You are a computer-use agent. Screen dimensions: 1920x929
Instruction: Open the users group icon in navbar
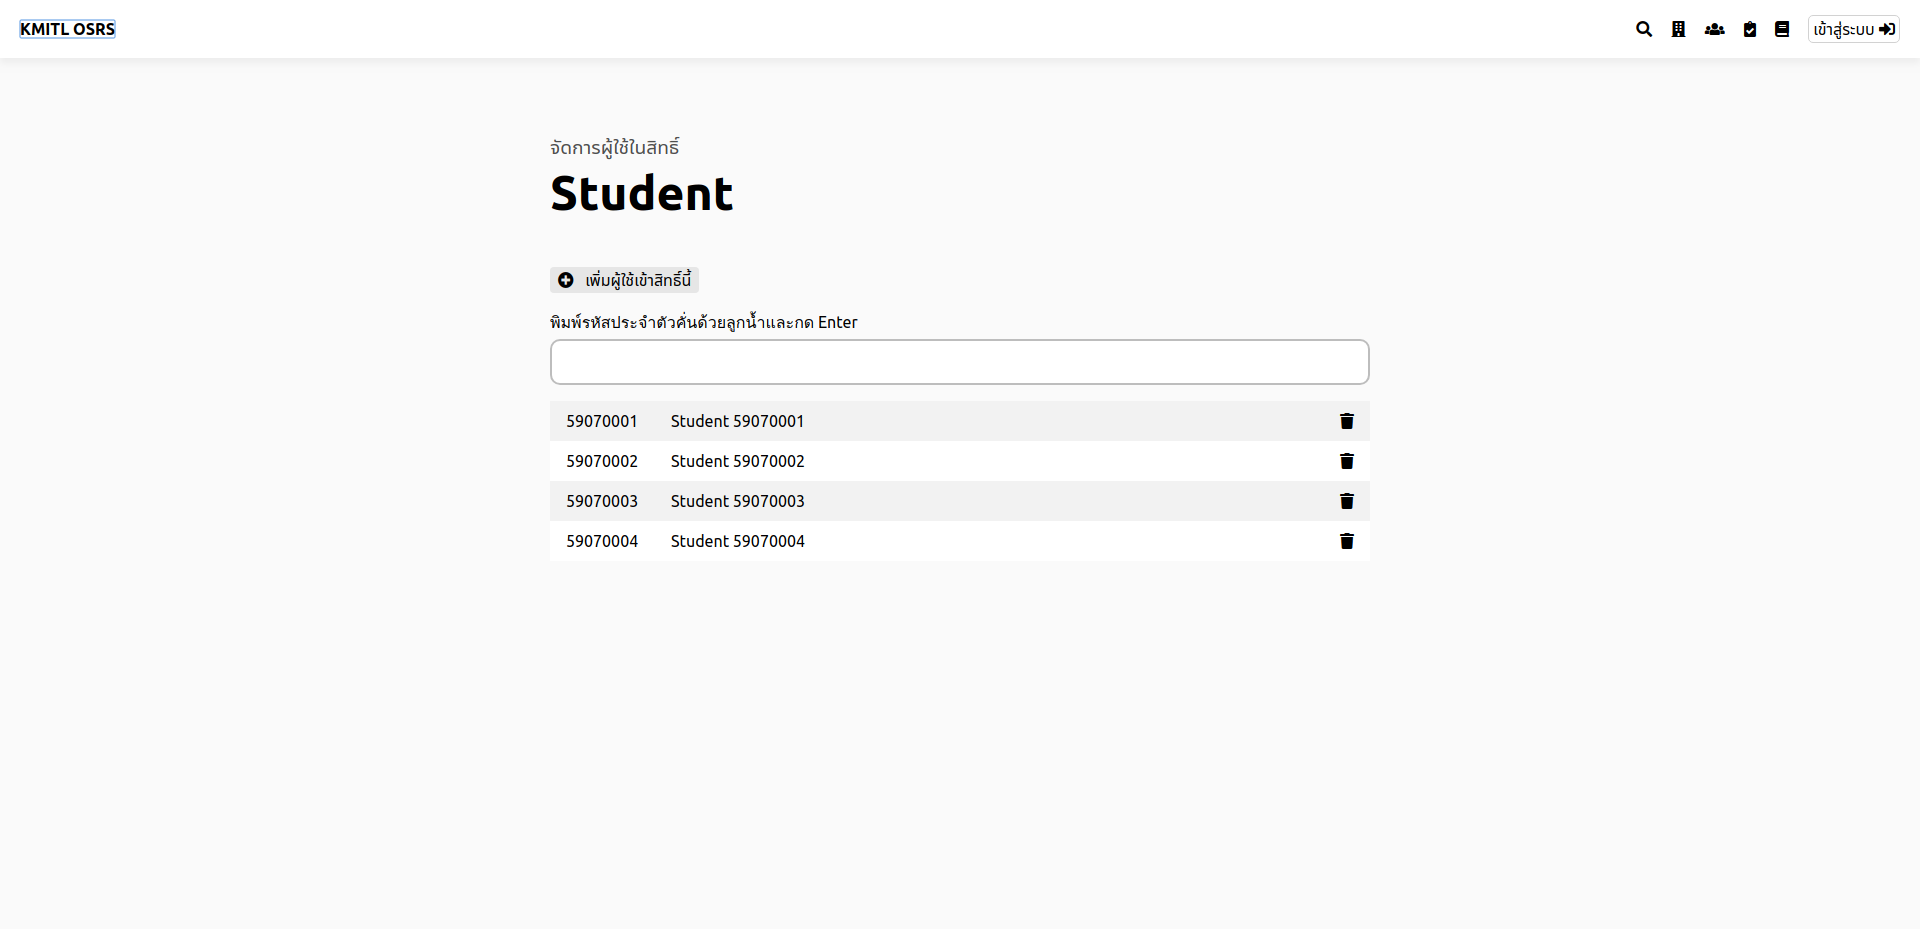[x=1714, y=29]
